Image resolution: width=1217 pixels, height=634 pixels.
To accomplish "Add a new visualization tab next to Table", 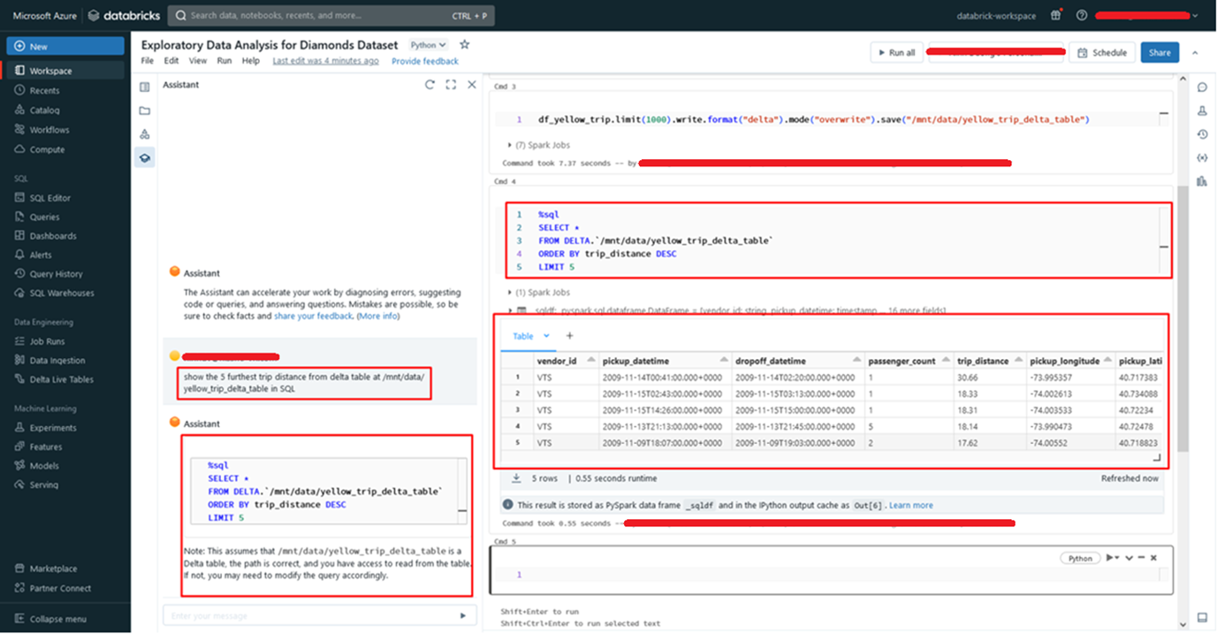I will (570, 336).
